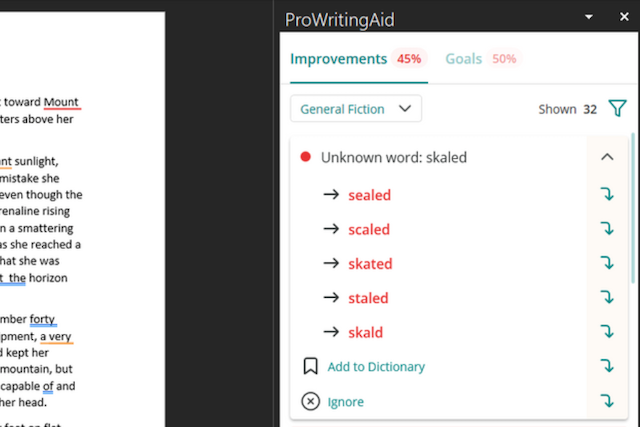The image size is (640, 427).
Task: Apply the 'skated' suggestion arrow icon
Action: coord(607,263)
